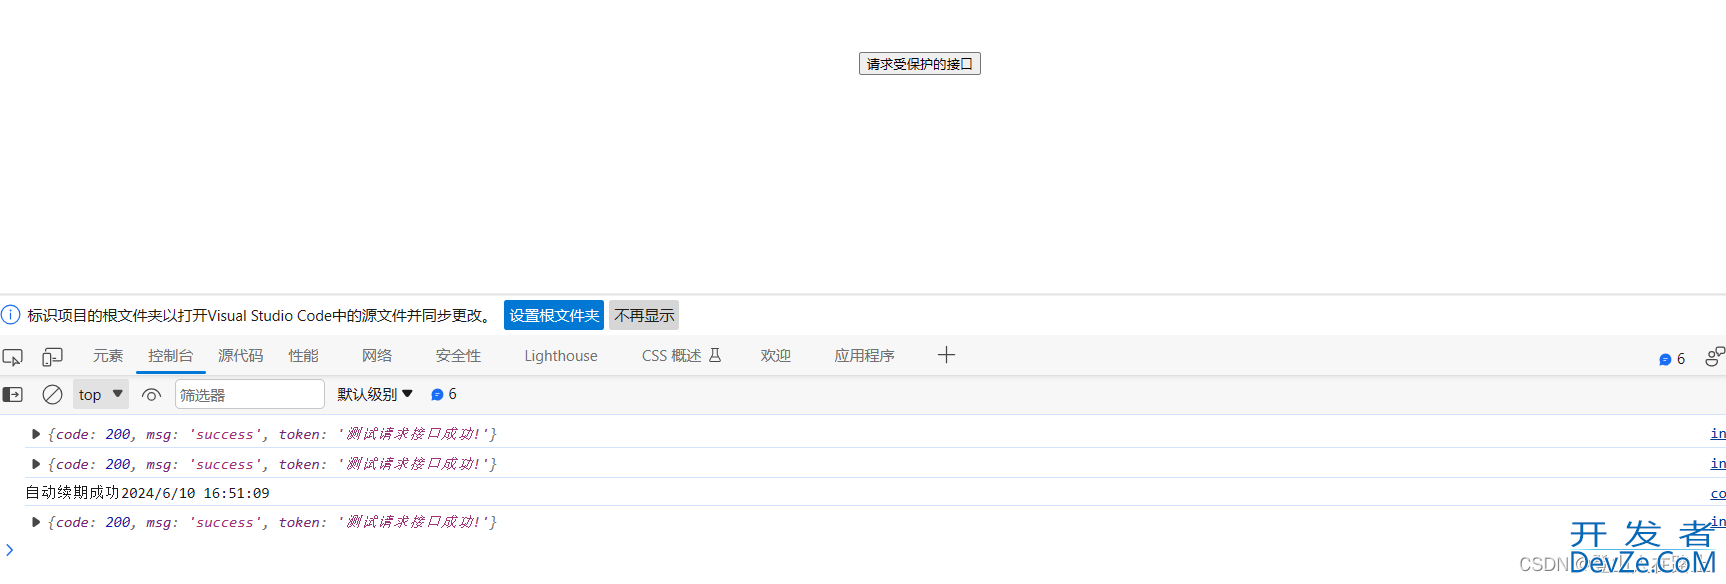Open the 默认级别 log level dropdown
The width and height of the screenshot is (1726, 584).
pos(375,394)
